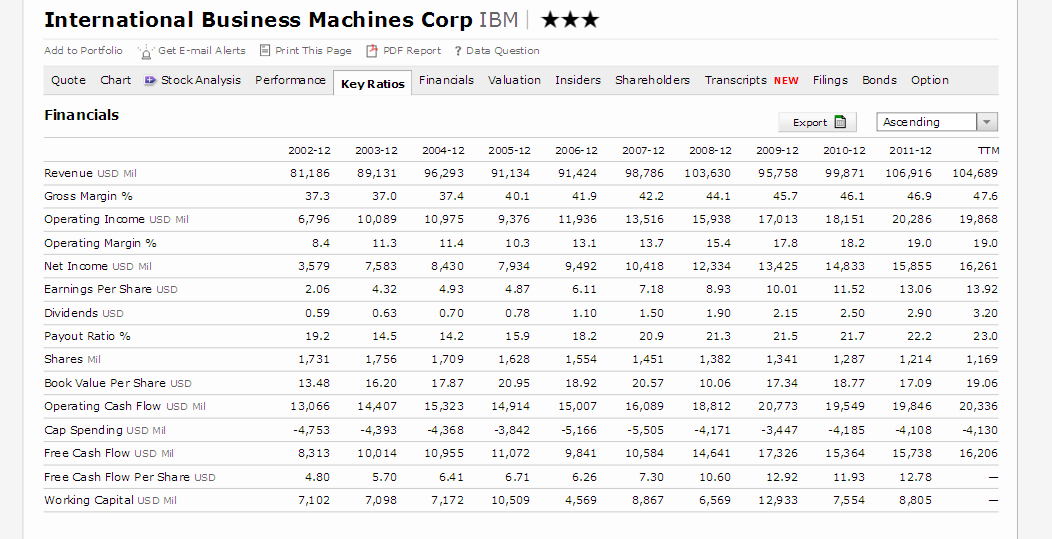Click the PDF Report document icon
Viewport: 1052px width, 539px height.
click(372, 51)
